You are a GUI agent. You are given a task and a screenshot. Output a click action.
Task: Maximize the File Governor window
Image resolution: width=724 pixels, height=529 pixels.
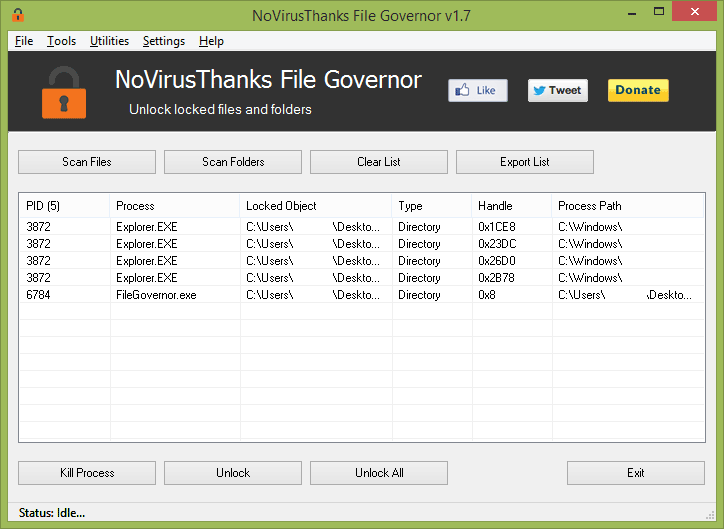(x=659, y=12)
